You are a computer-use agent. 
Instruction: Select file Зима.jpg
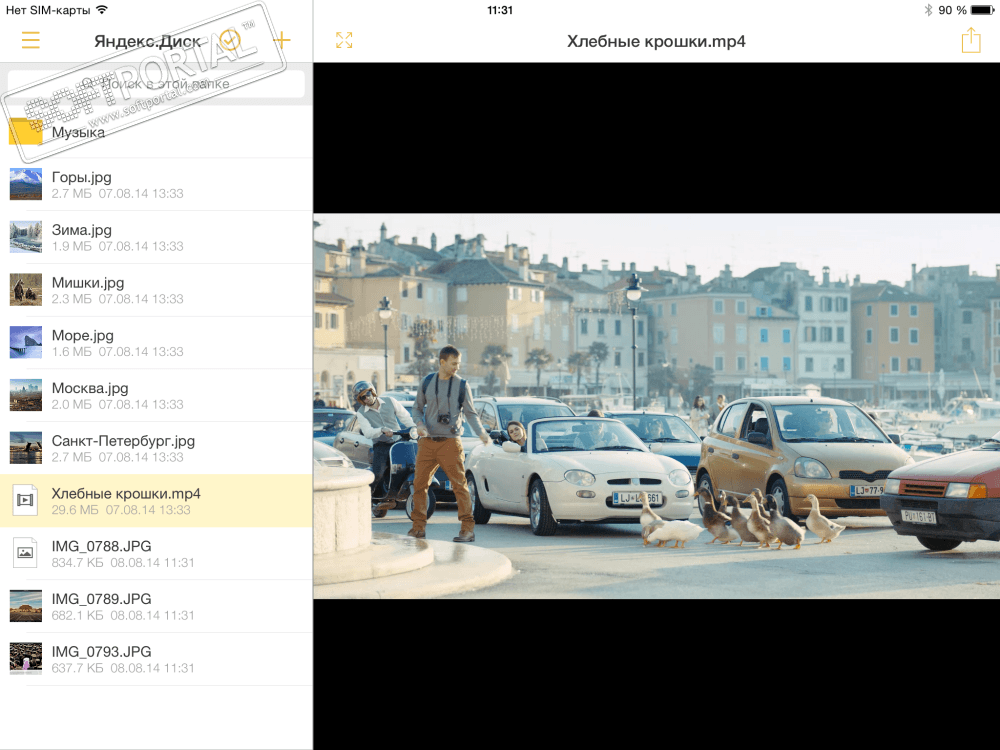click(156, 237)
